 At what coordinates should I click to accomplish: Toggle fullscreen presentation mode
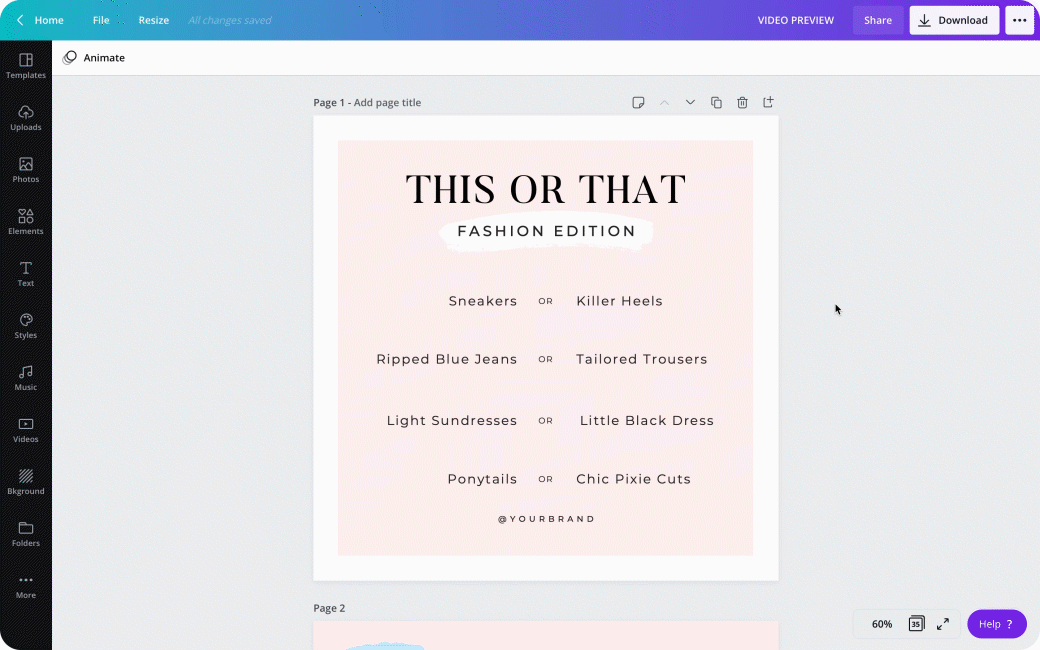[x=943, y=624]
